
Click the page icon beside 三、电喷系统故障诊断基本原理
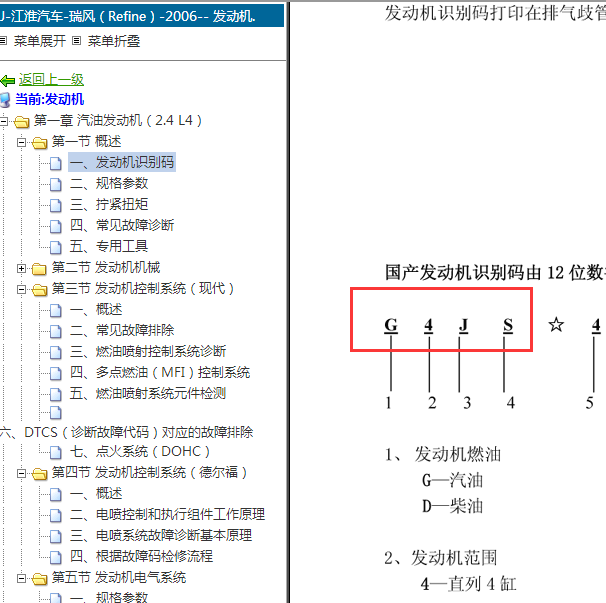click(x=56, y=536)
